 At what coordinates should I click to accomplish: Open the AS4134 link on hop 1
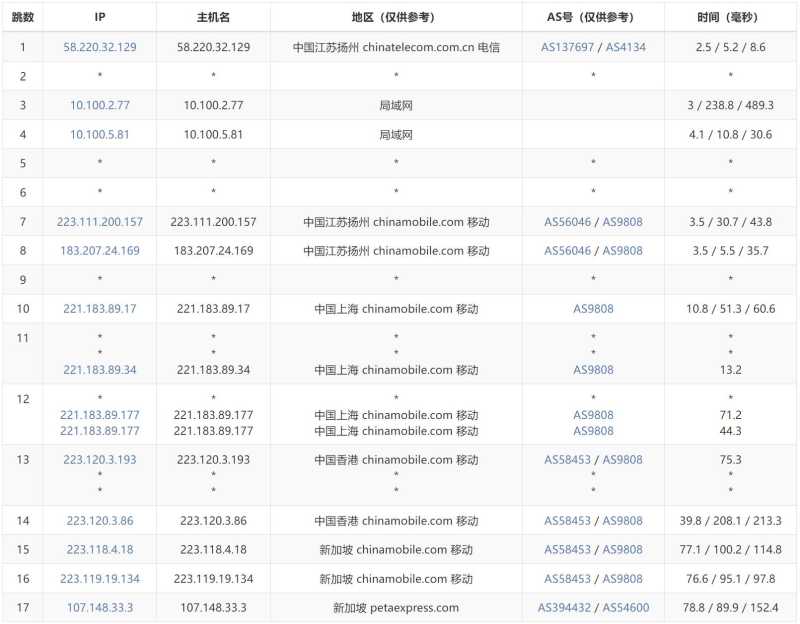pyautogui.click(x=625, y=46)
